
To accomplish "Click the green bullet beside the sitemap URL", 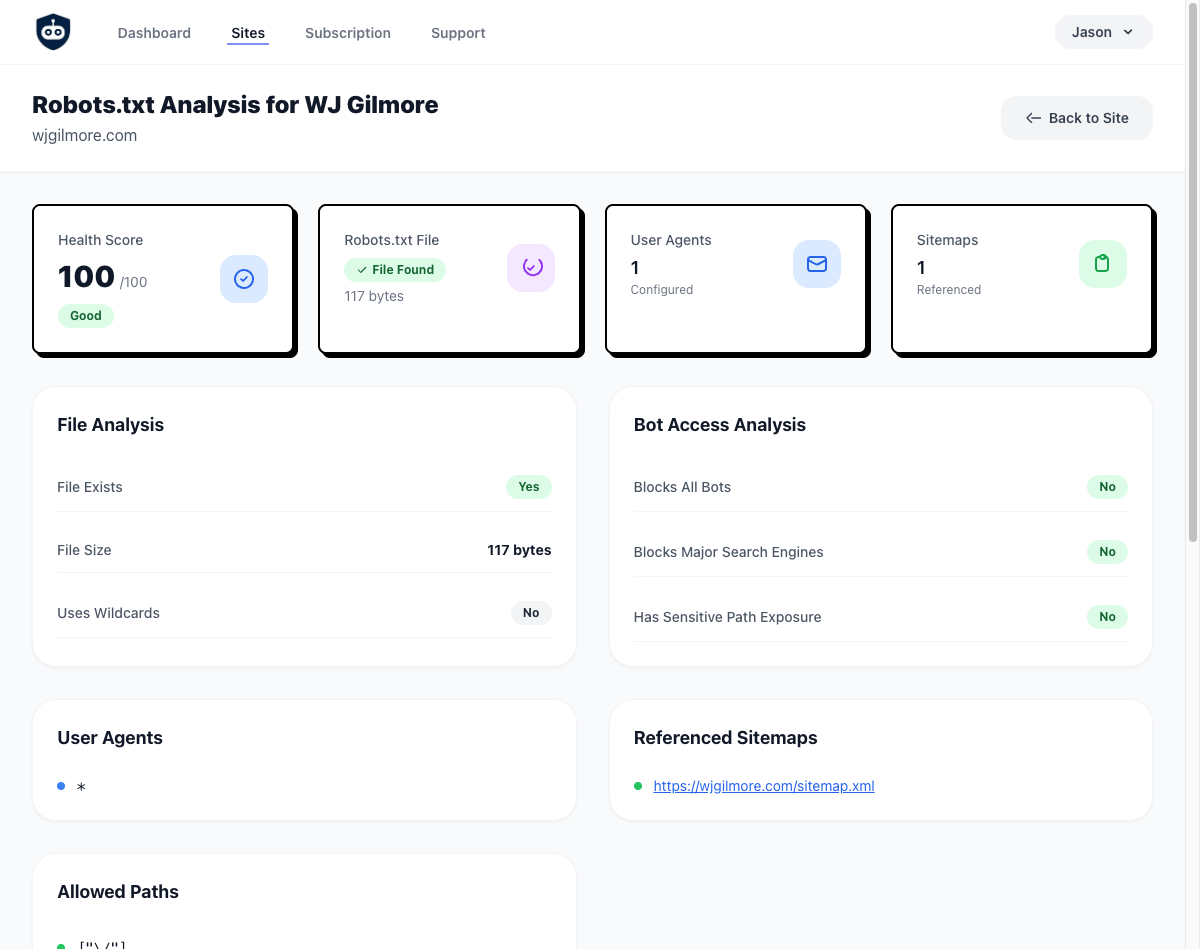I will 638,786.
